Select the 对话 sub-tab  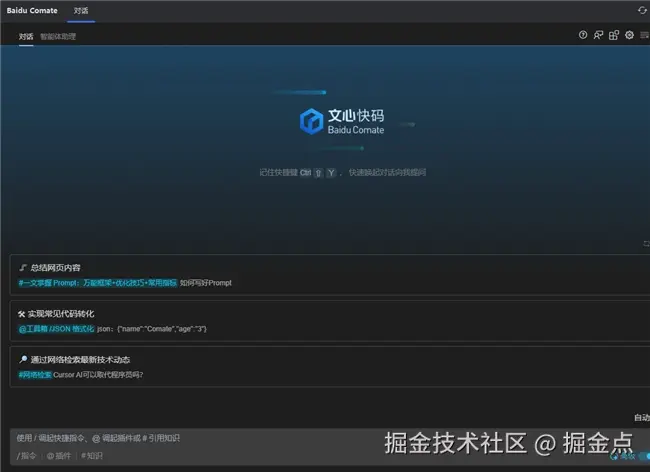pyautogui.click(x=26, y=36)
